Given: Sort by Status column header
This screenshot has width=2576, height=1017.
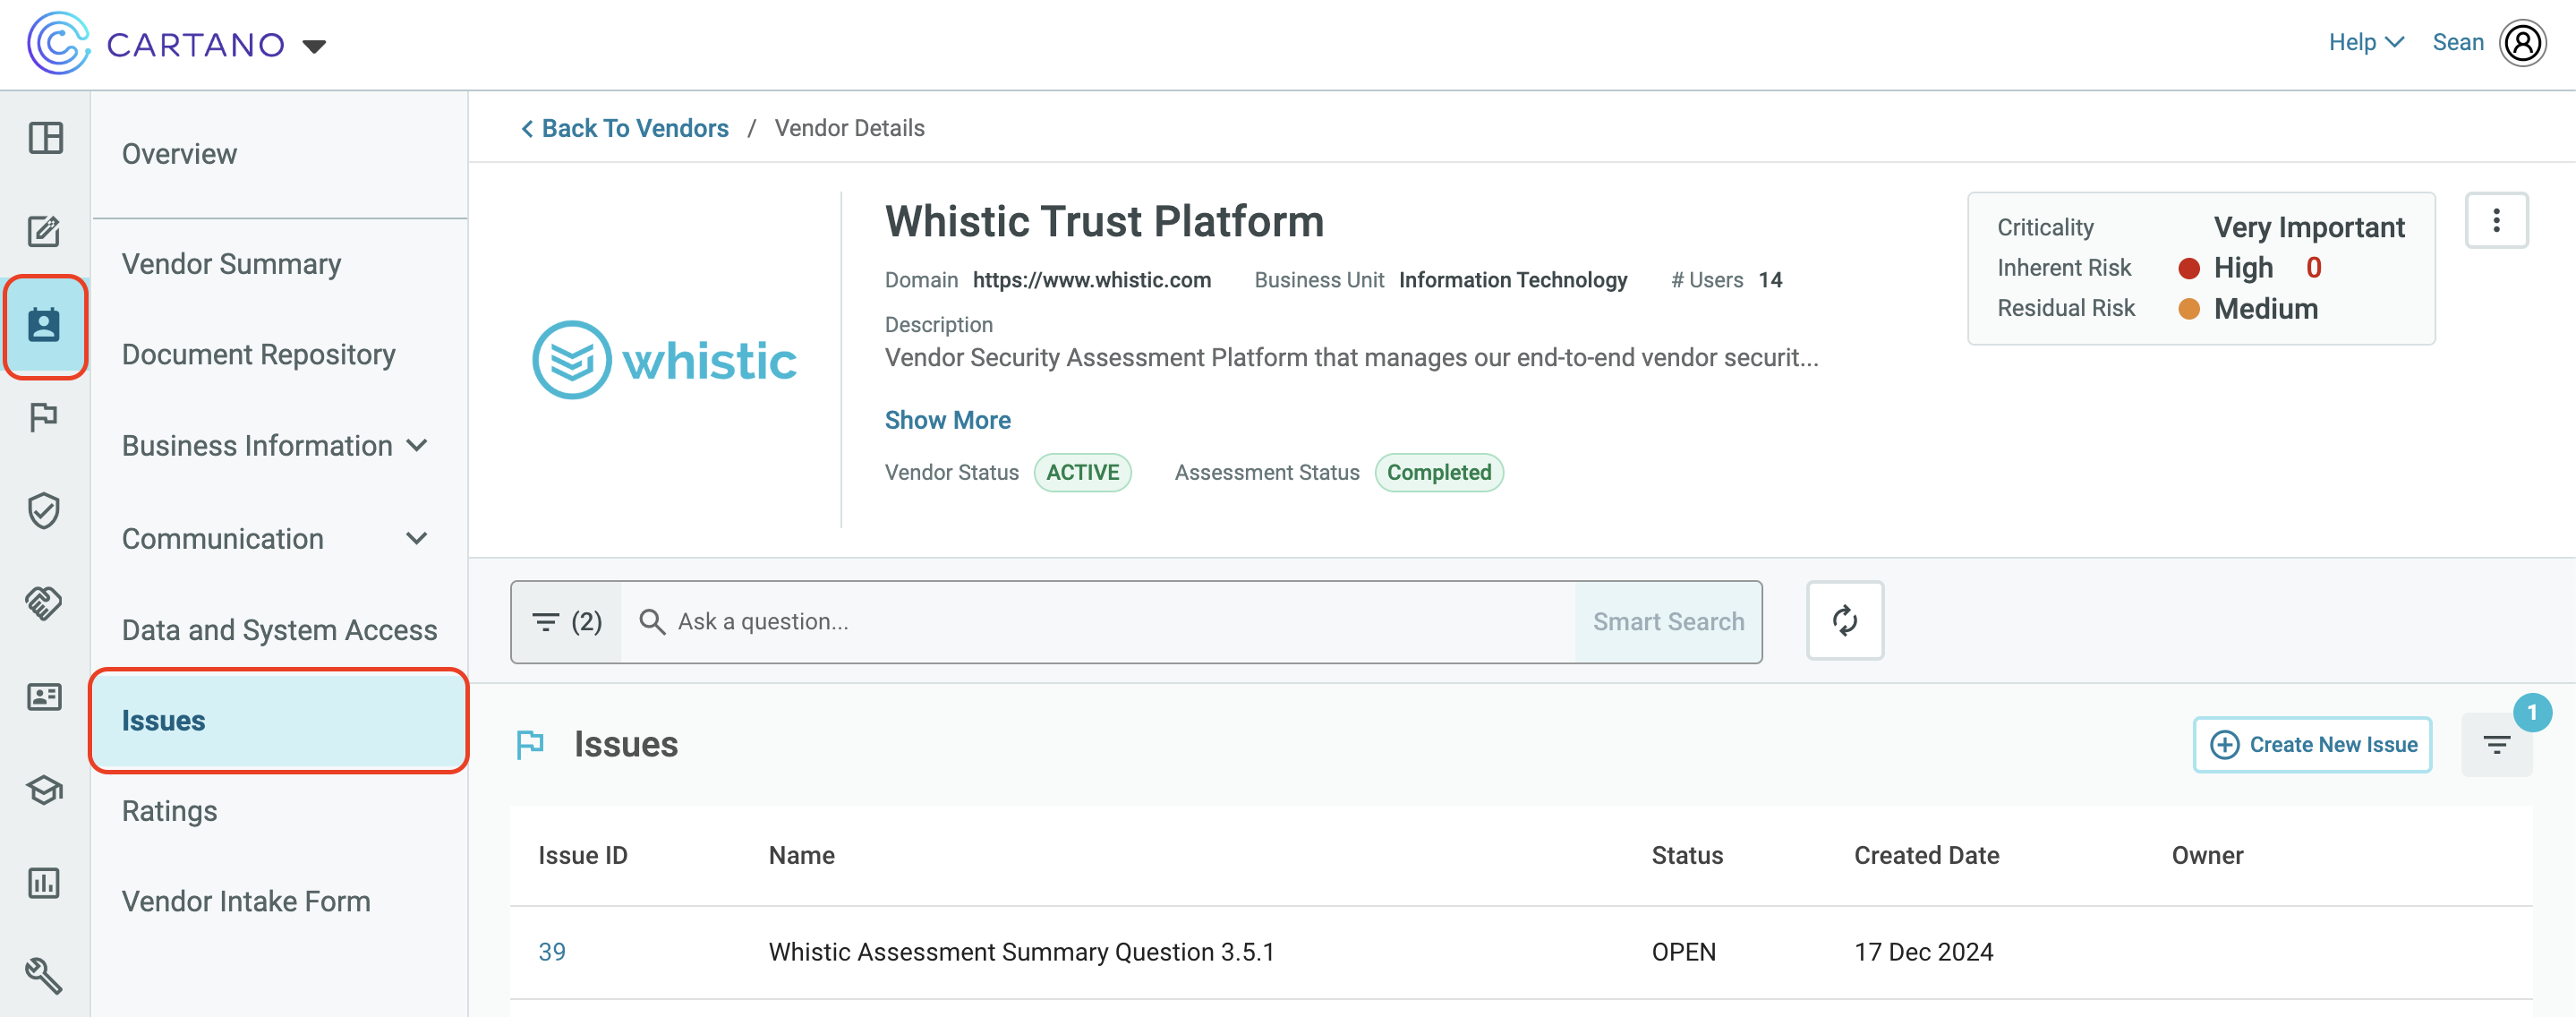Looking at the screenshot, I should pos(1686,856).
